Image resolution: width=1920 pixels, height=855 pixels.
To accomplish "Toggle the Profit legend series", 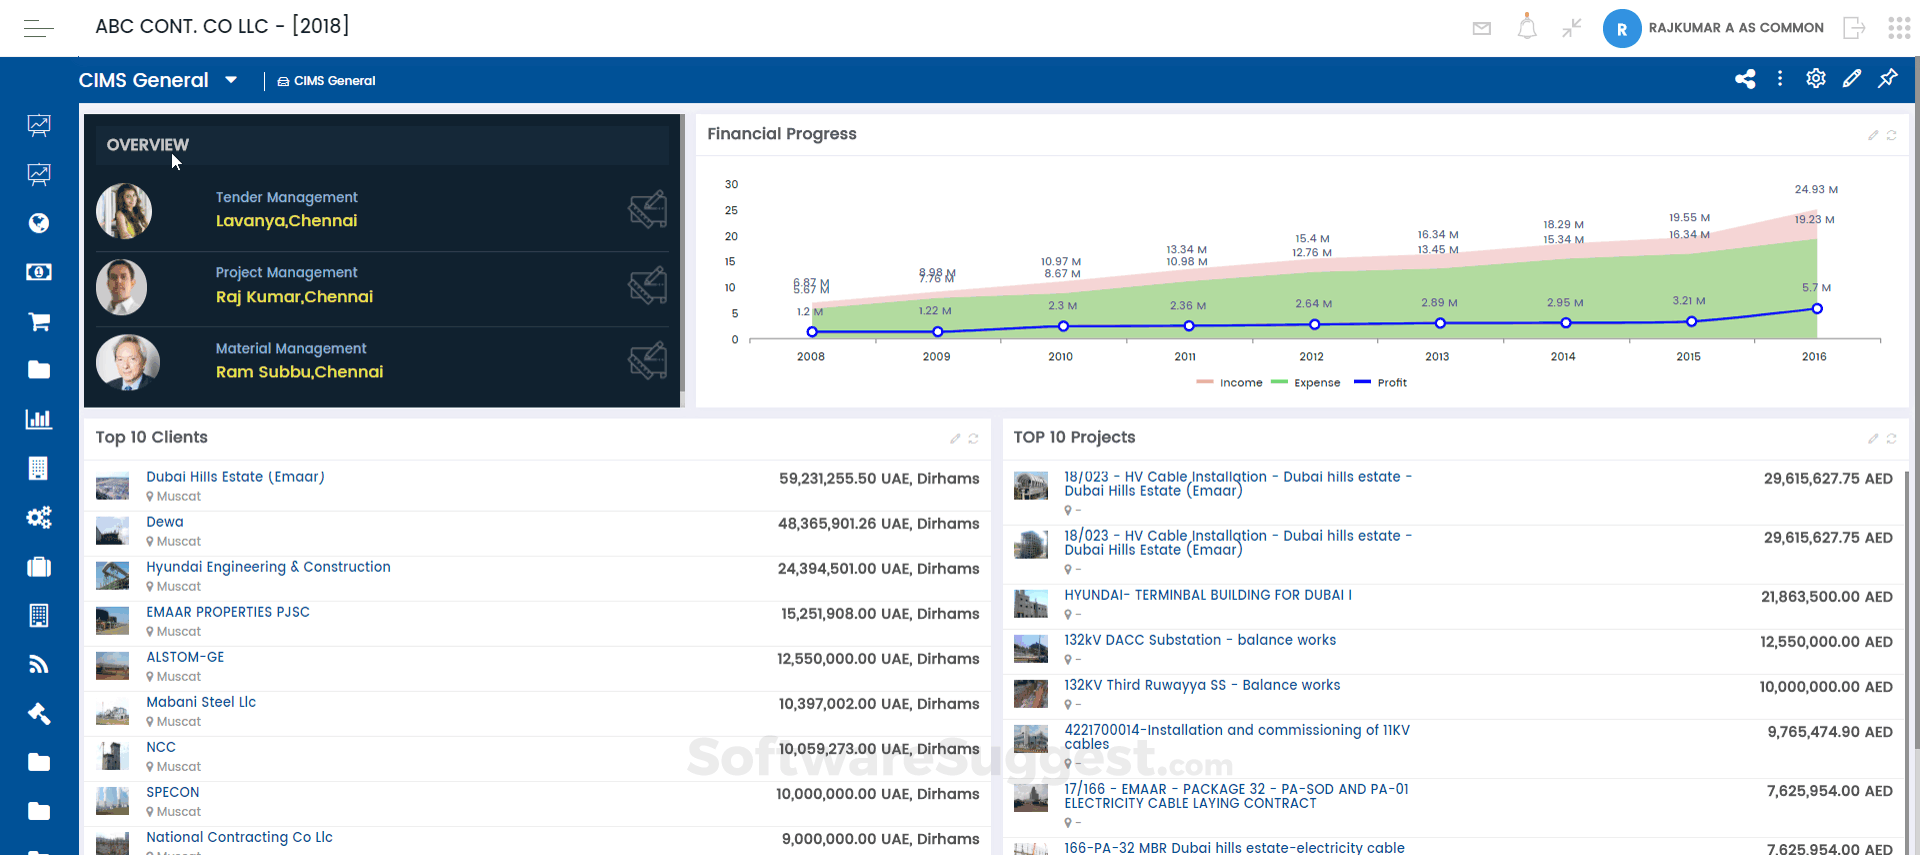I will click(1381, 383).
